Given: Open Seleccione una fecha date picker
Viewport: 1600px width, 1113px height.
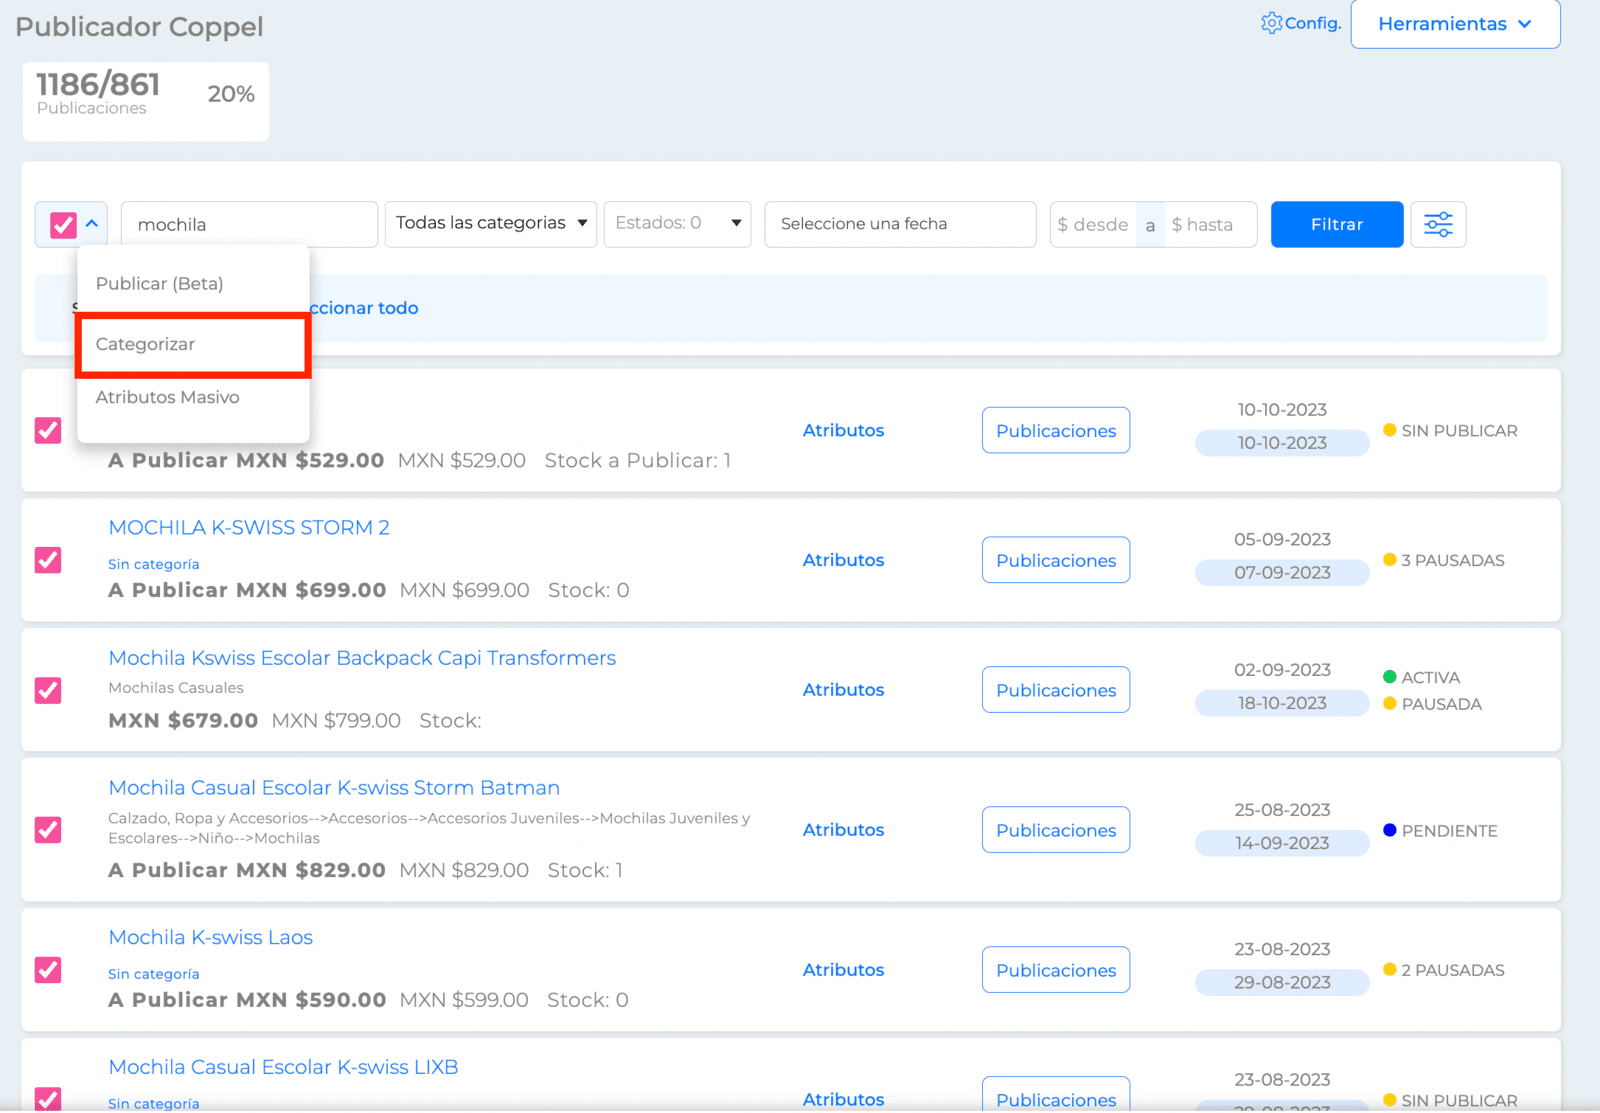Looking at the screenshot, I should [900, 224].
